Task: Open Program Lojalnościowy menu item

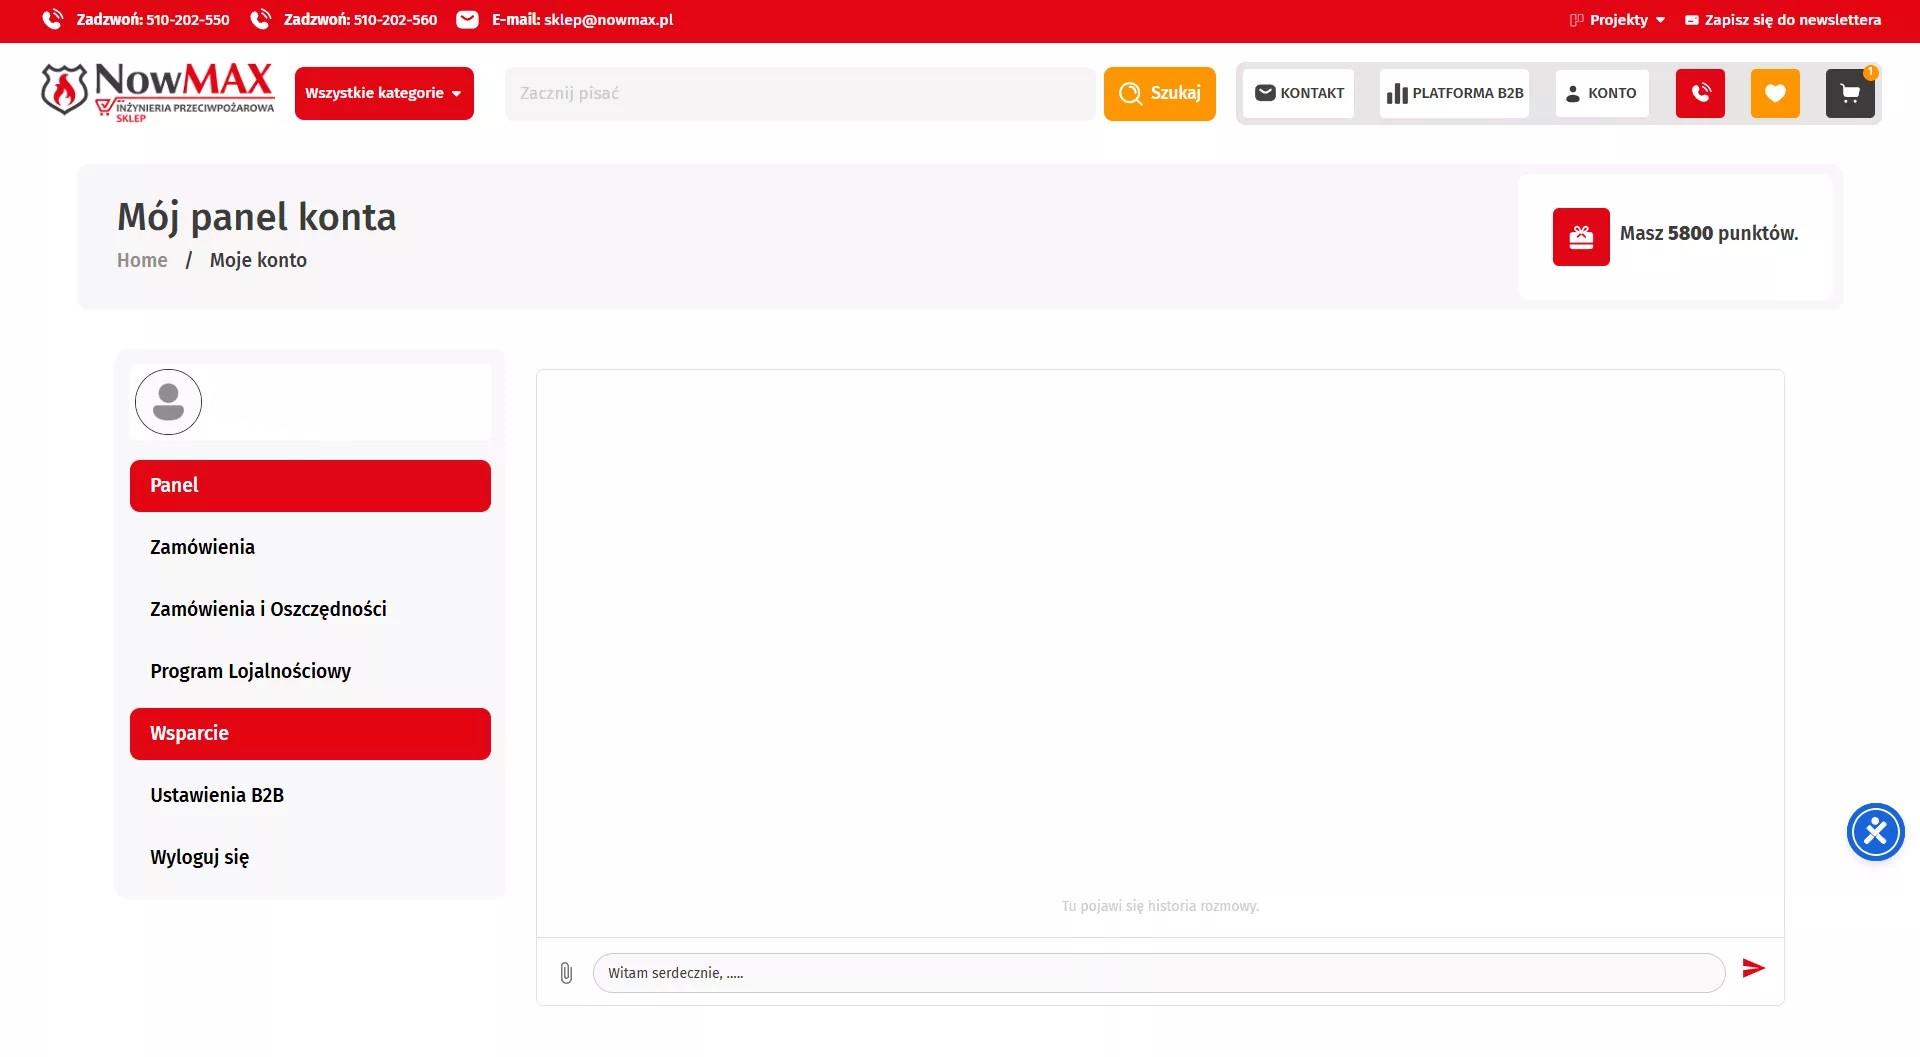Action: (250, 671)
